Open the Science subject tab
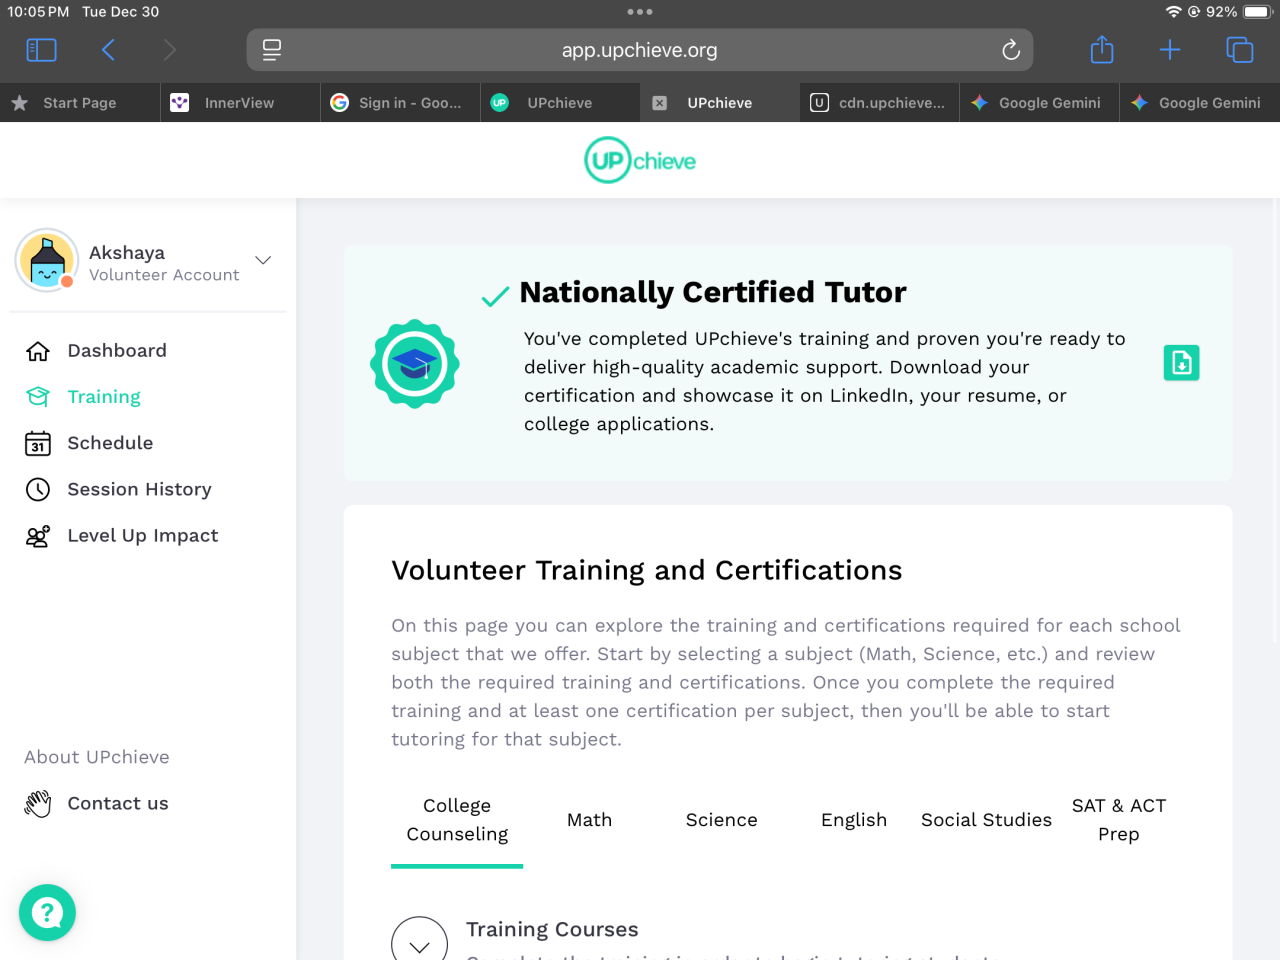Screen dimensions: 1280x960 tap(721, 820)
